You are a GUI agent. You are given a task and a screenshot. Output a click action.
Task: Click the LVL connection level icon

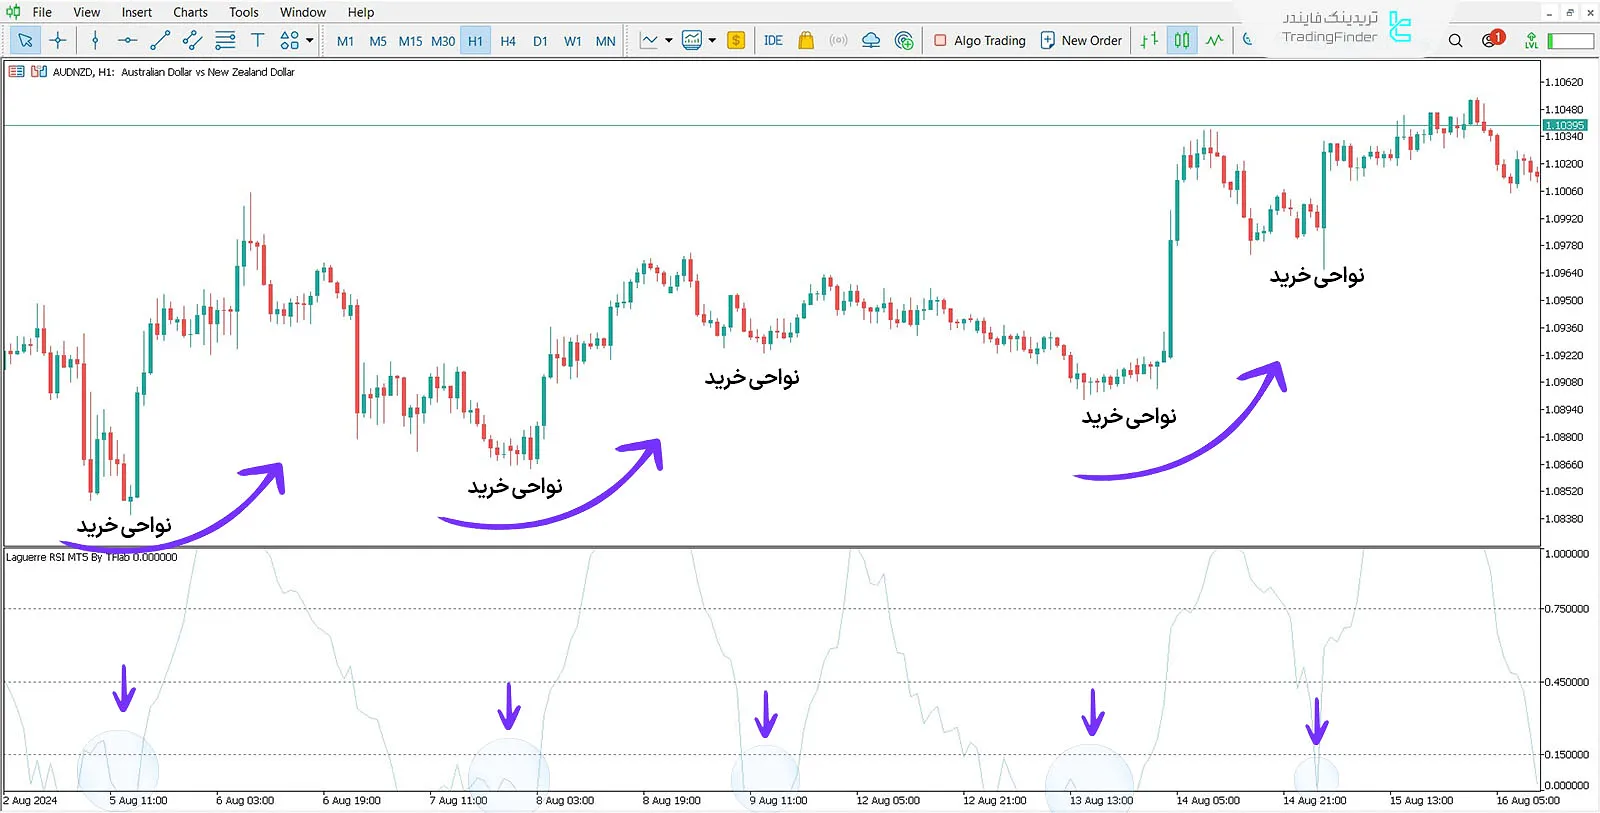(1531, 40)
